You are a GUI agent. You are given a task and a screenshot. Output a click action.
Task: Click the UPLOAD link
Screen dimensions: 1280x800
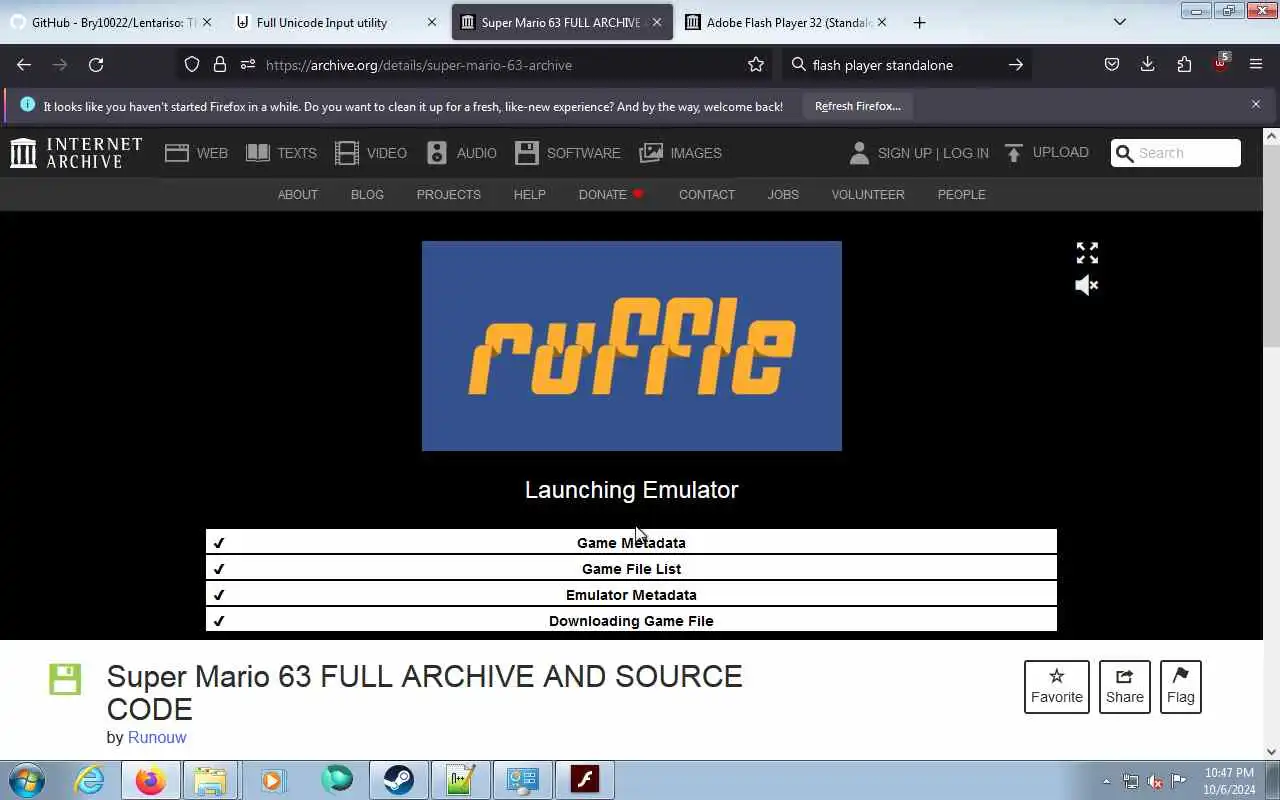1047,153
